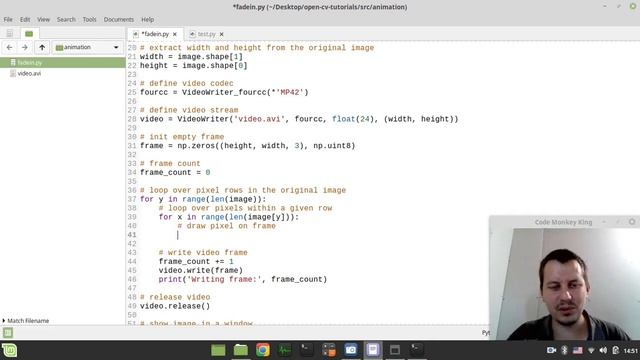Open the Documents menu

pyautogui.click(x=118, y=20)
